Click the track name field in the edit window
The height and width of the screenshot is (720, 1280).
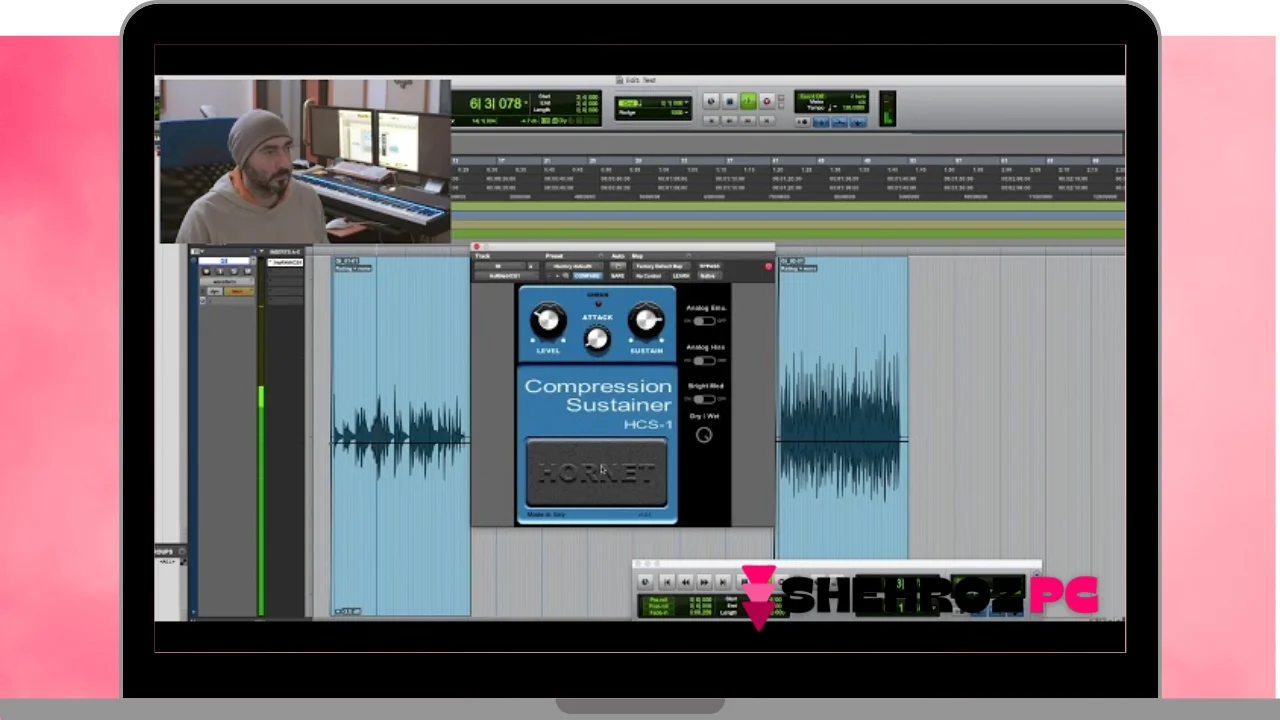tap(224, 261)
